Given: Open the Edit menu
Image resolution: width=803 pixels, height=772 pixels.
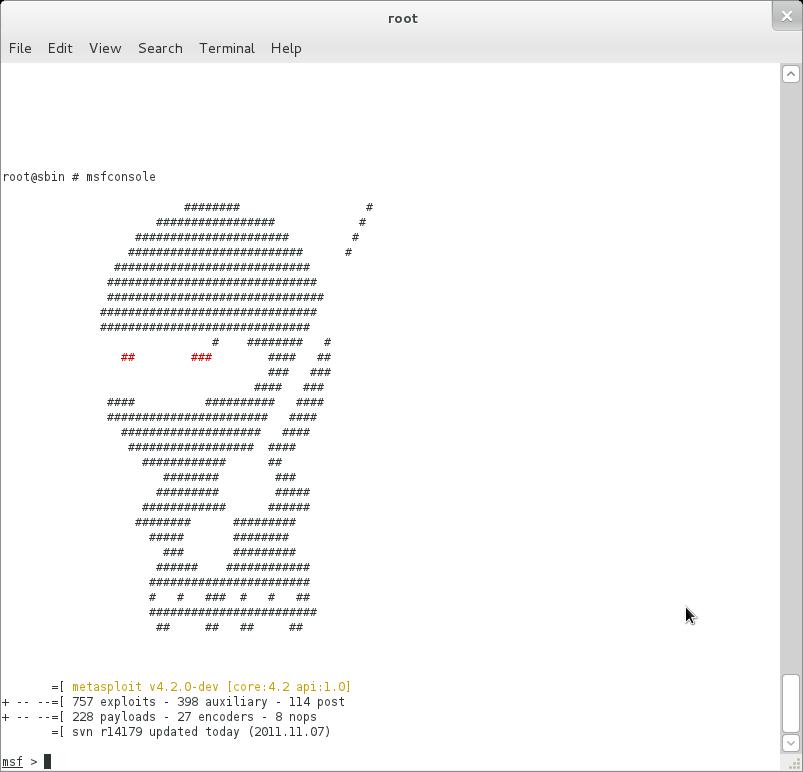Looking at the screenshot, I should coord(60,48).
